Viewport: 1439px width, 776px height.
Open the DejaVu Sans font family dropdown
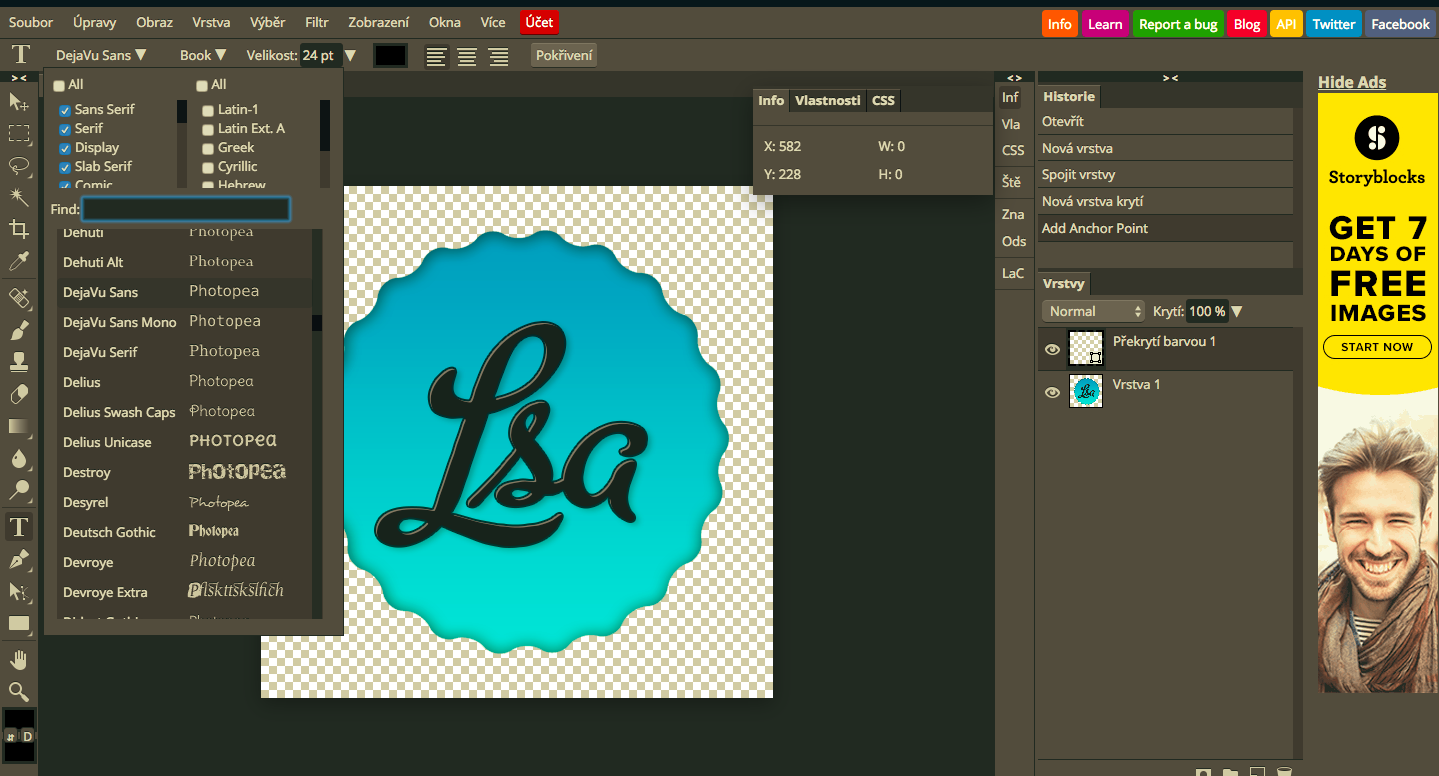pos(101,56)
